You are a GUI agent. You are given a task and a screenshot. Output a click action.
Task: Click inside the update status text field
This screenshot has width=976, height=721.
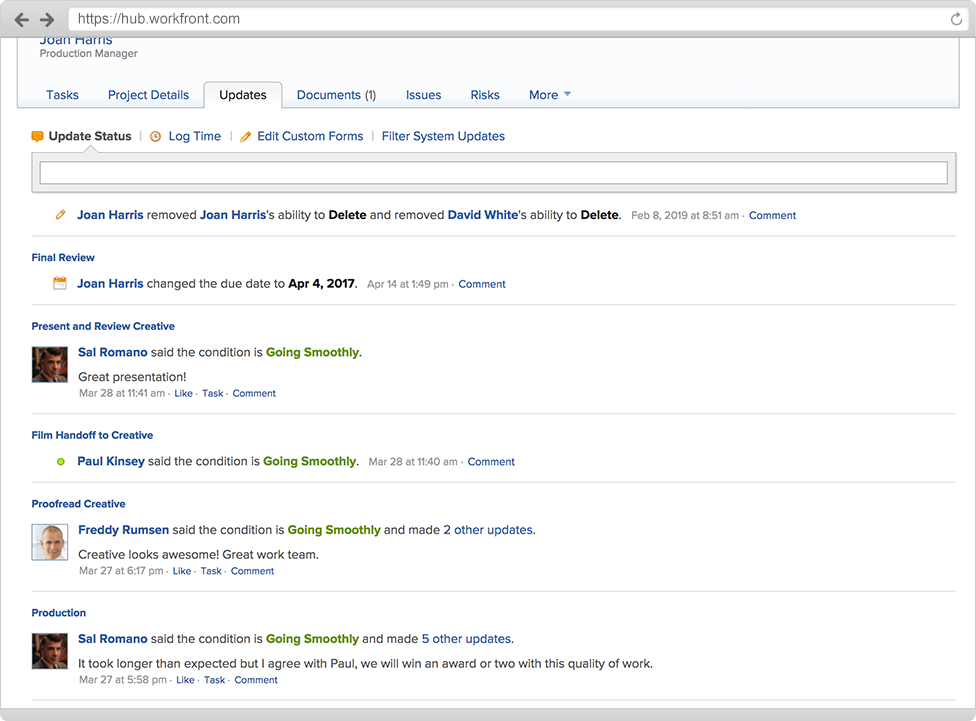(x=493, y=173)
